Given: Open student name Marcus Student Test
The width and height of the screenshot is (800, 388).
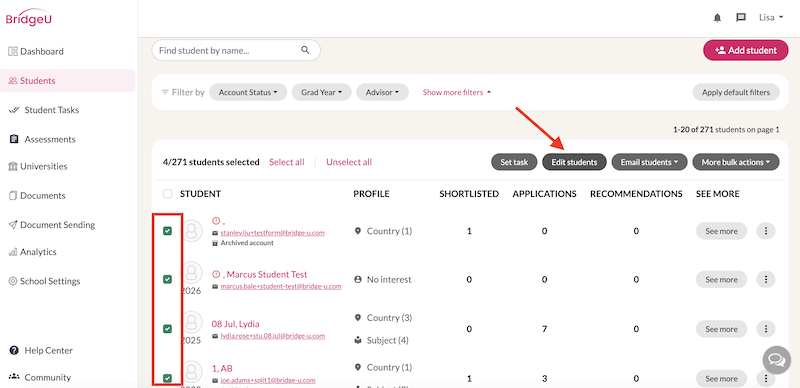Looking at the screenshot, I should [267, 275].
